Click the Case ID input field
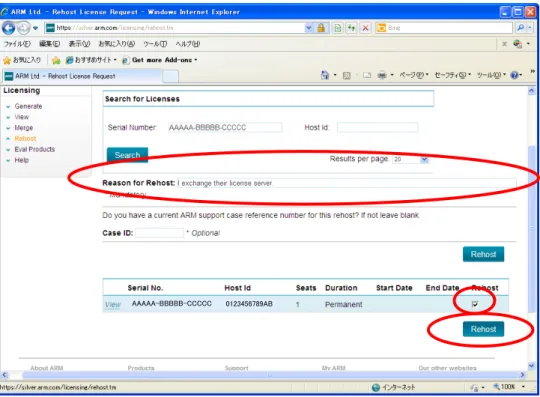This screenshot has width=540, height=397. 159,233
